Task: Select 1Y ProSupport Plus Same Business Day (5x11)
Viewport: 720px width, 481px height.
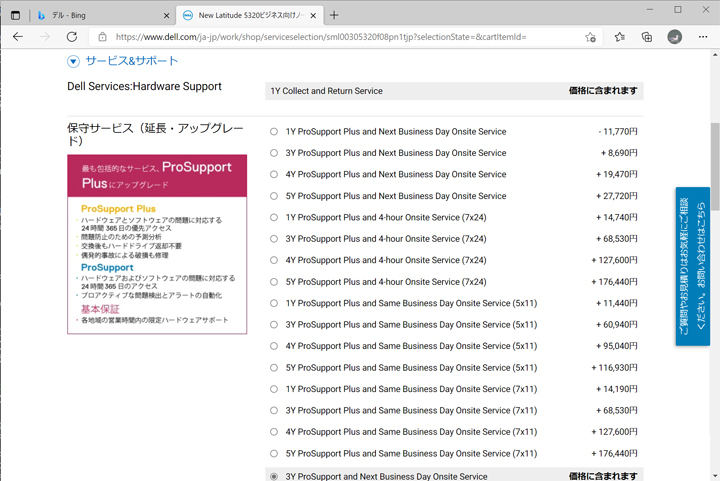Action: point(274,303)
